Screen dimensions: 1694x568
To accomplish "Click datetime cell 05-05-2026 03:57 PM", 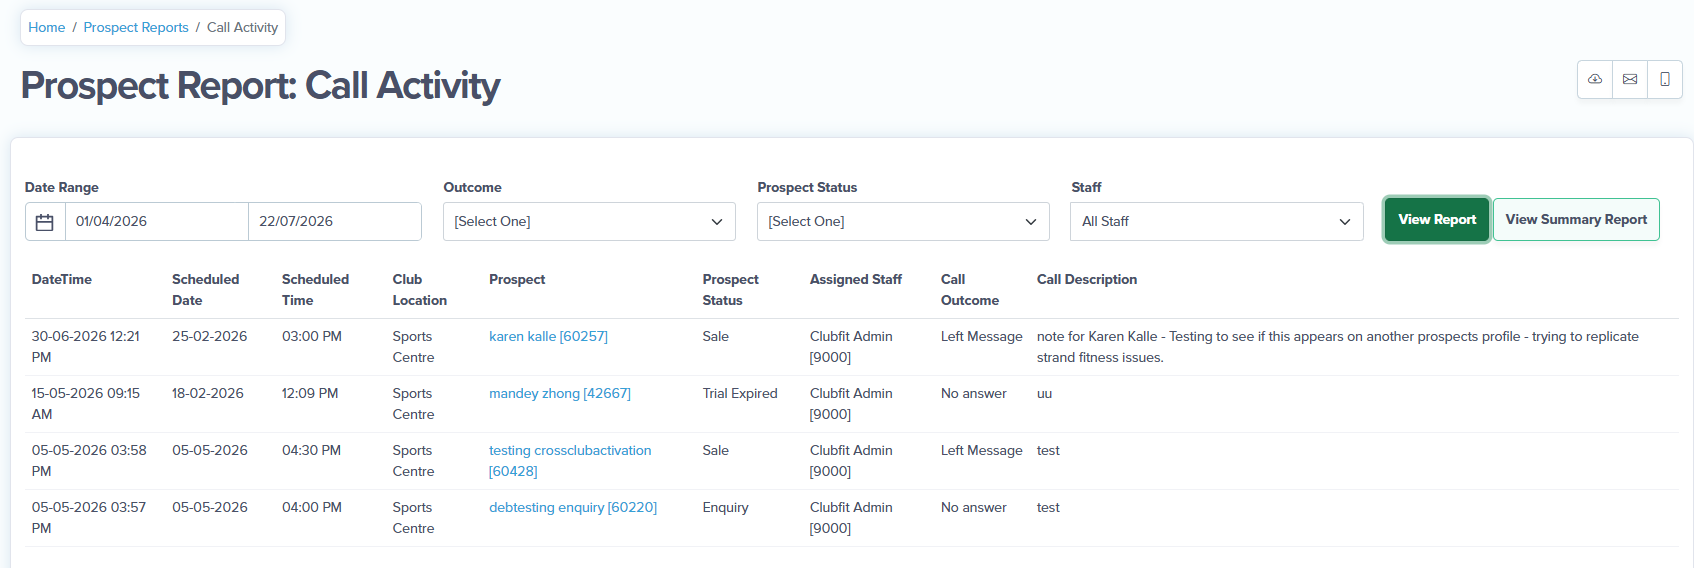I will coord(89,518).
